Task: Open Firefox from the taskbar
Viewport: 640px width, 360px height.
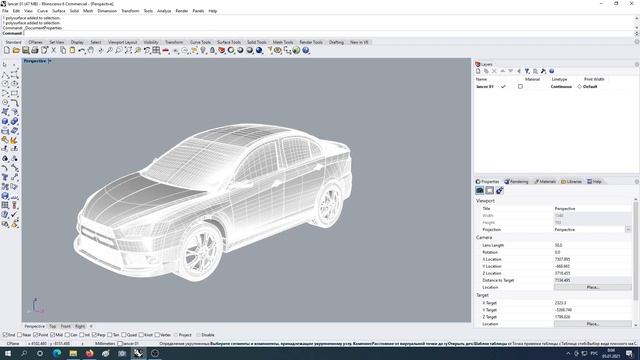Action: [x=89, y=353]
